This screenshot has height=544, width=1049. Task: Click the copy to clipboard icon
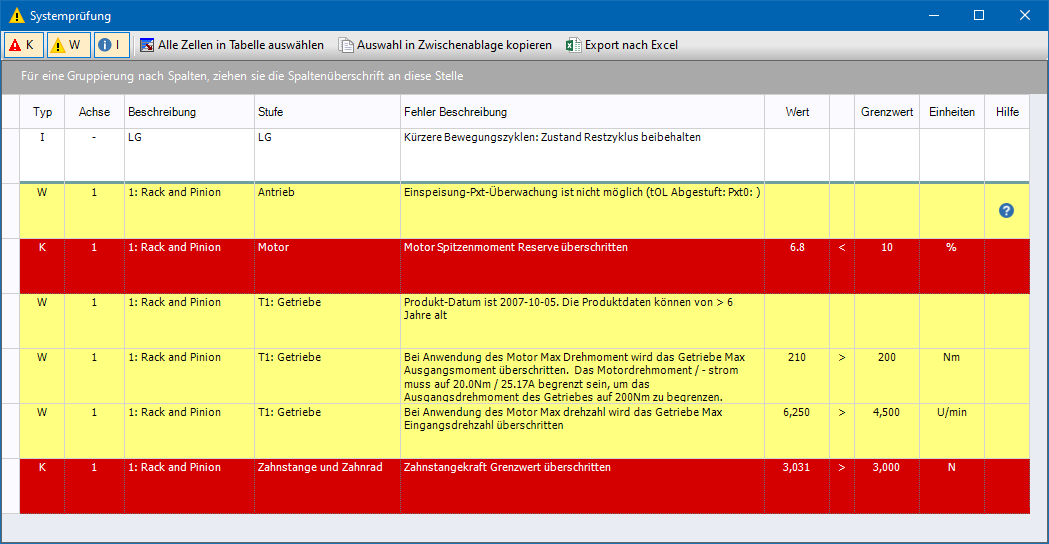tap(346, 45)
